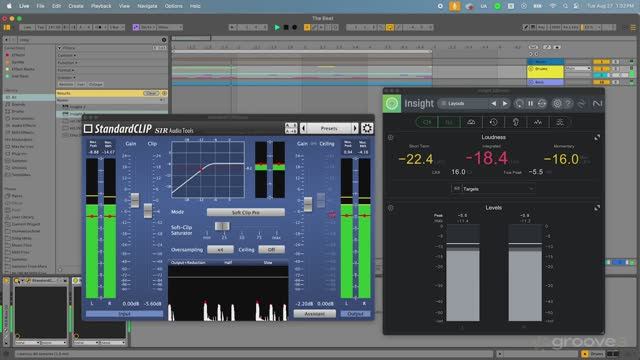Select previous preset in StandardCLIP
Screen dimensions: 640x360
click(x=303, y=128)
